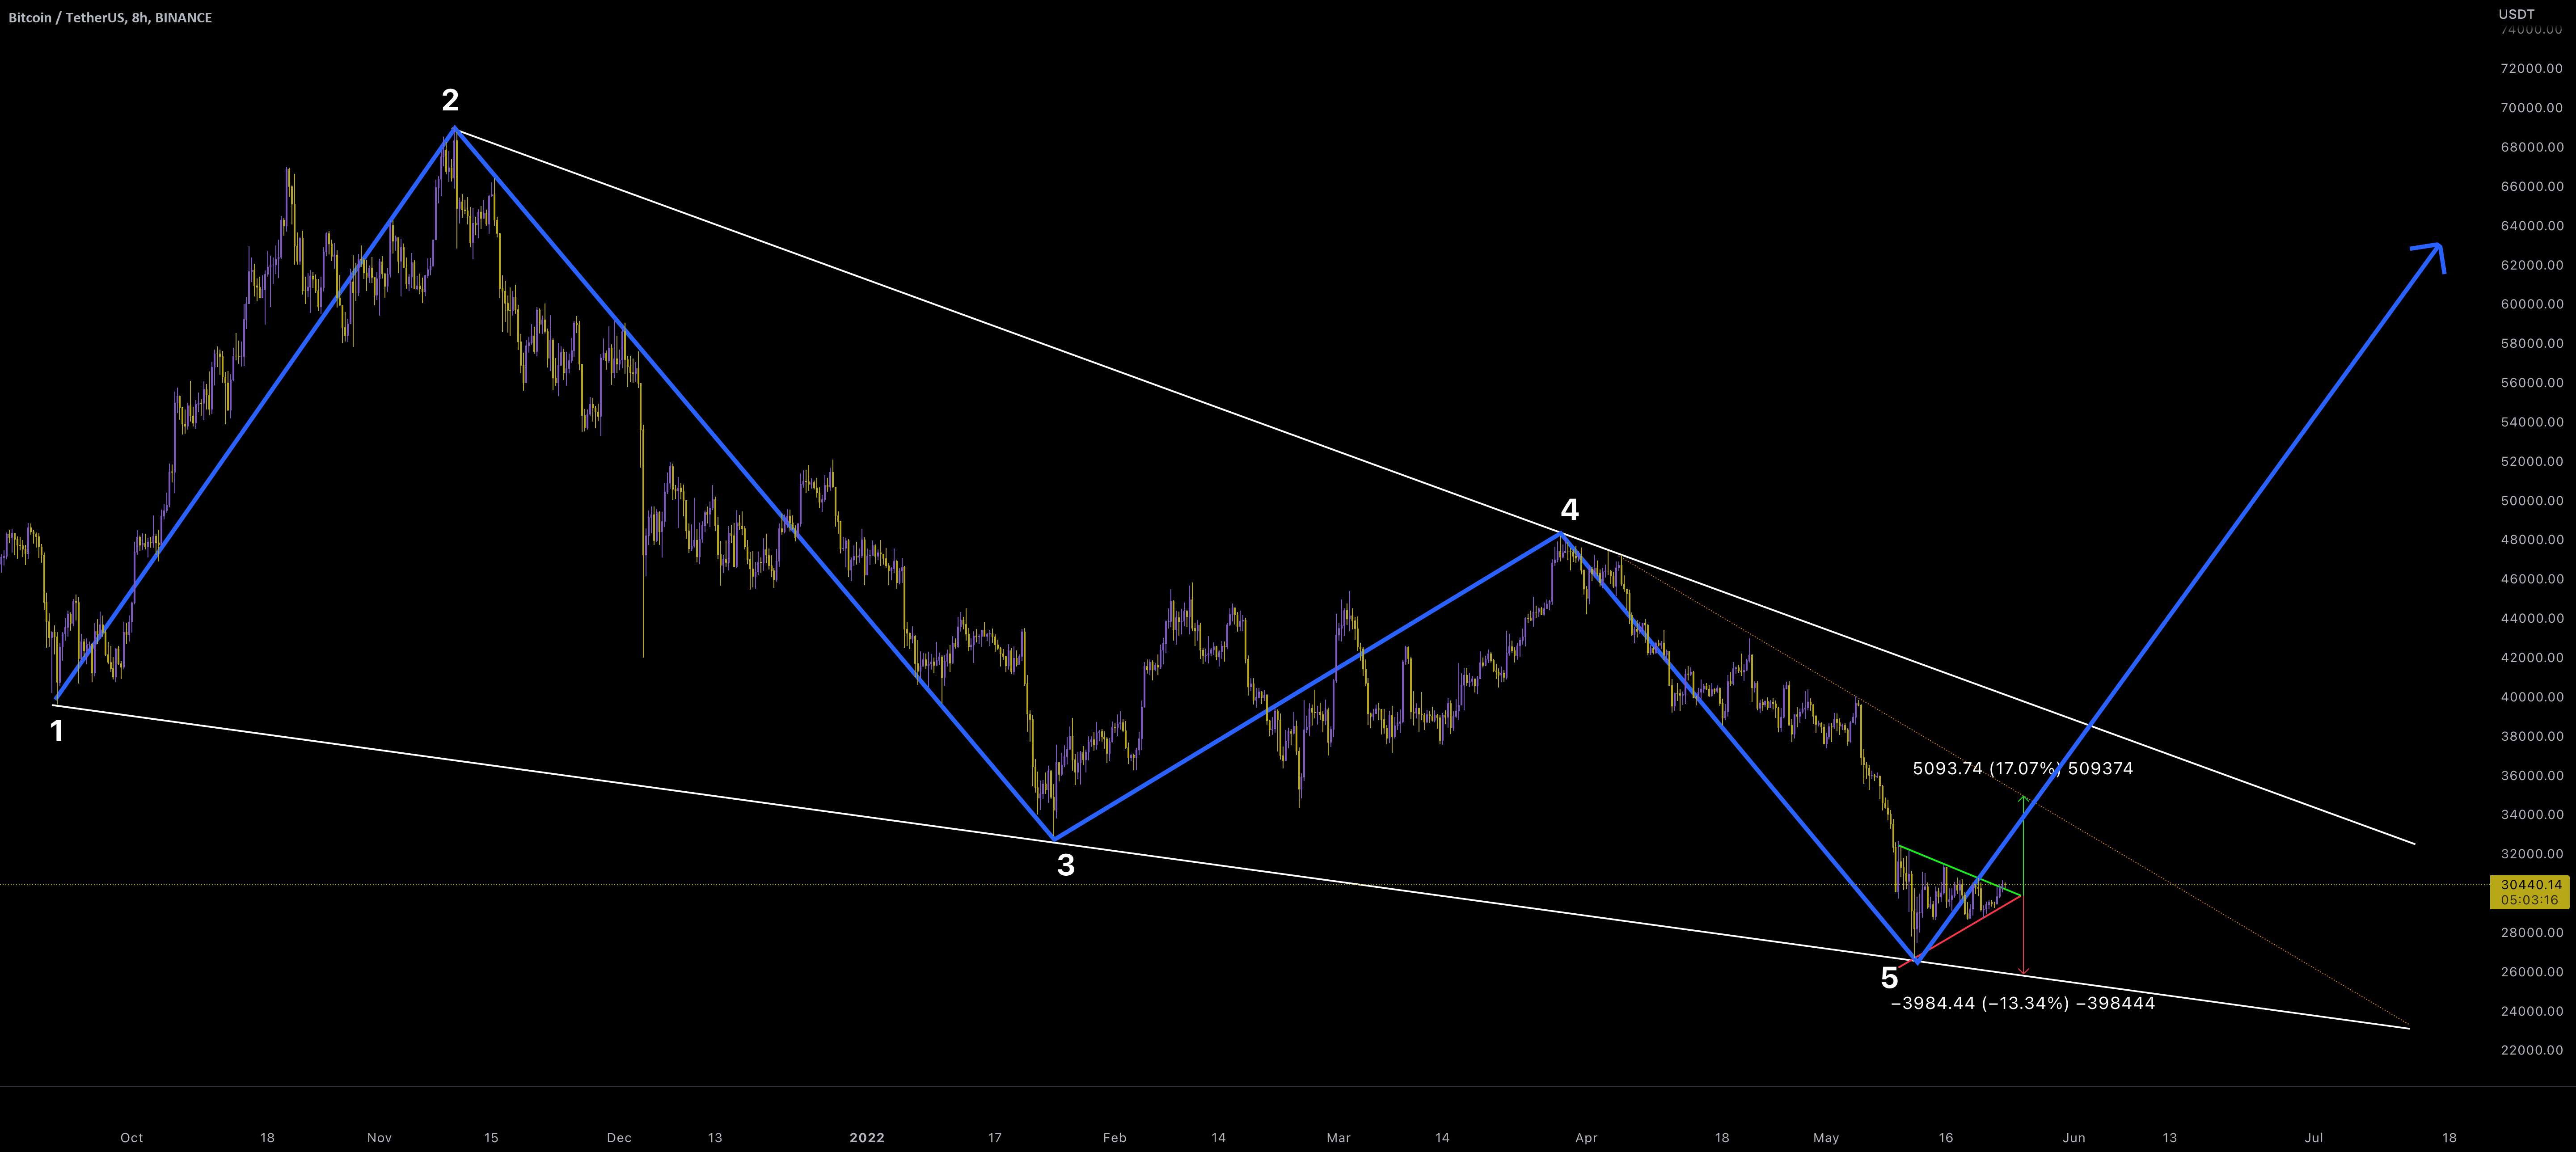This screenshot has width=2576, height=1152.
Task: Click the Jul label on time axis
Action: pyautogui.click(x=2313, y=1138)
